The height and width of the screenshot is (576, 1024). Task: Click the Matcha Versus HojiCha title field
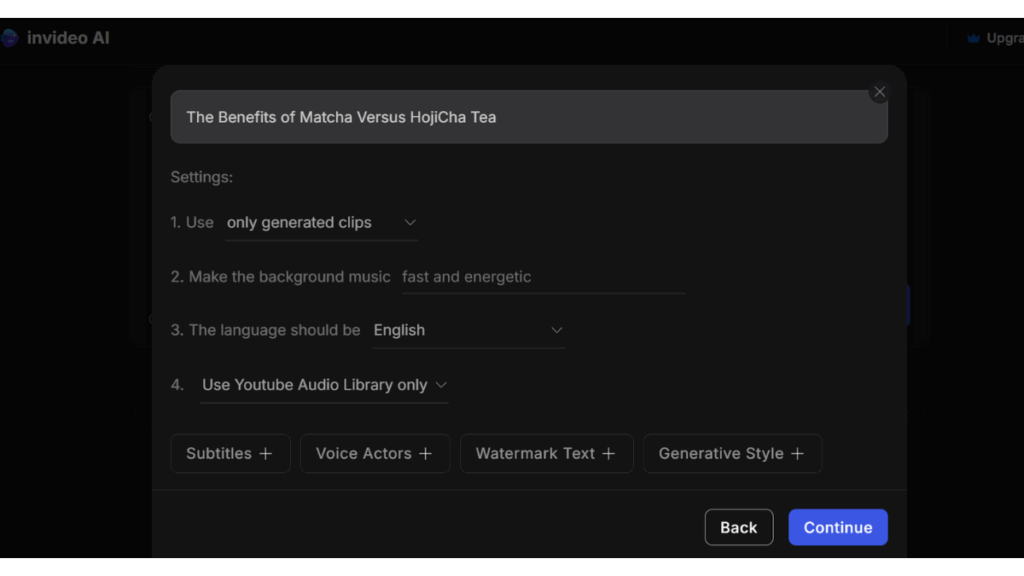(529, 117)
